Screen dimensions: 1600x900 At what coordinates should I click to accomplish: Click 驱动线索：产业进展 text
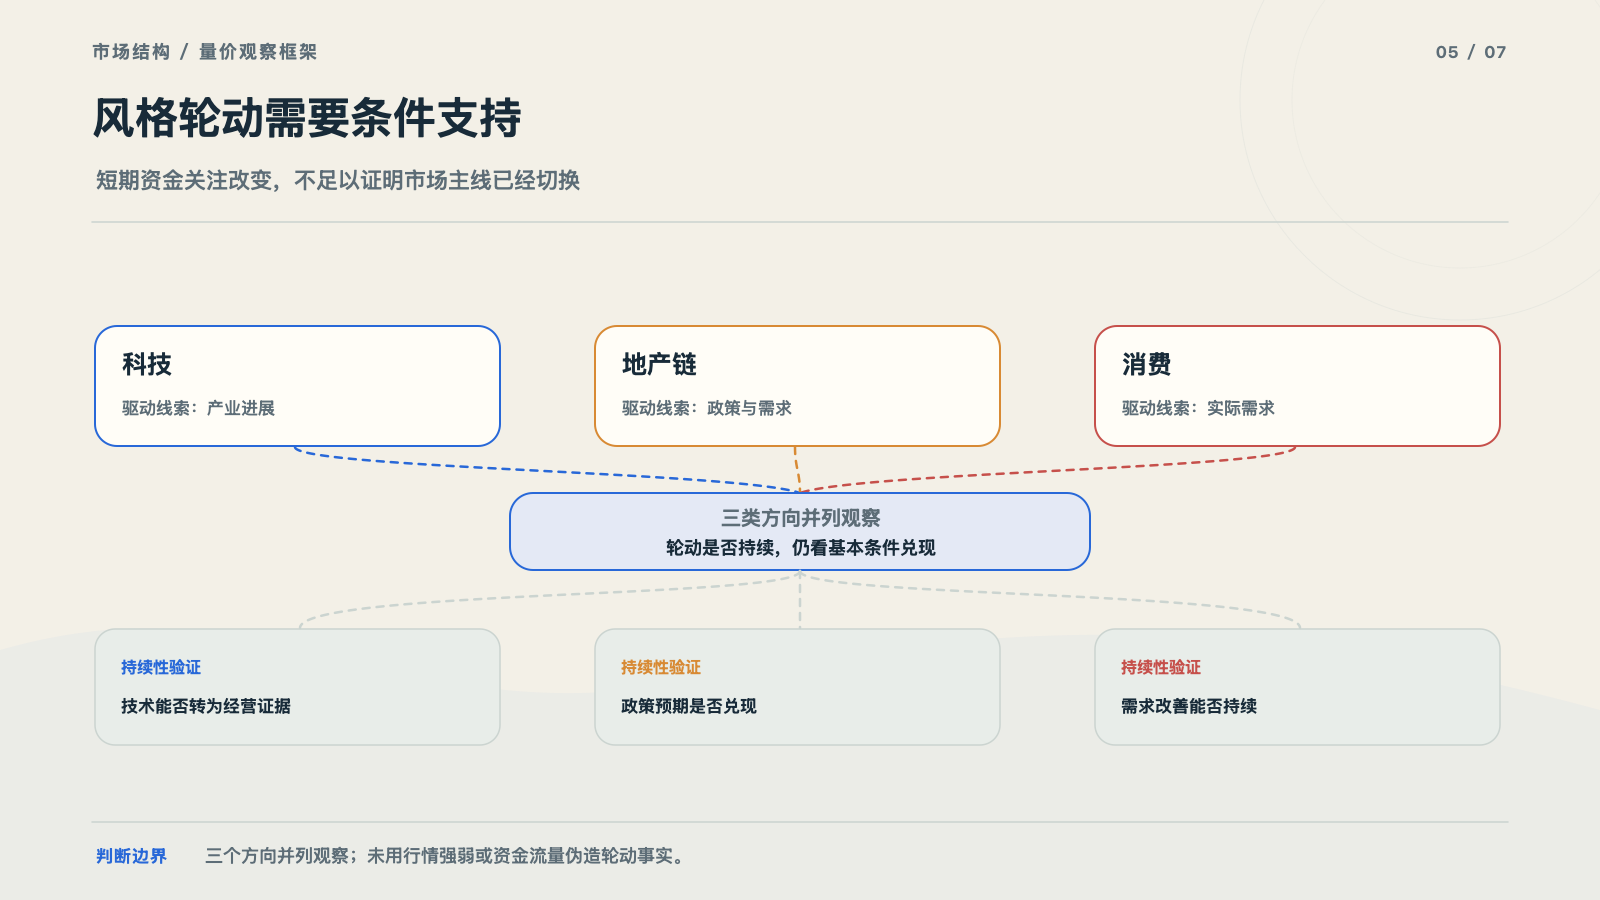[x=198, y=408]
